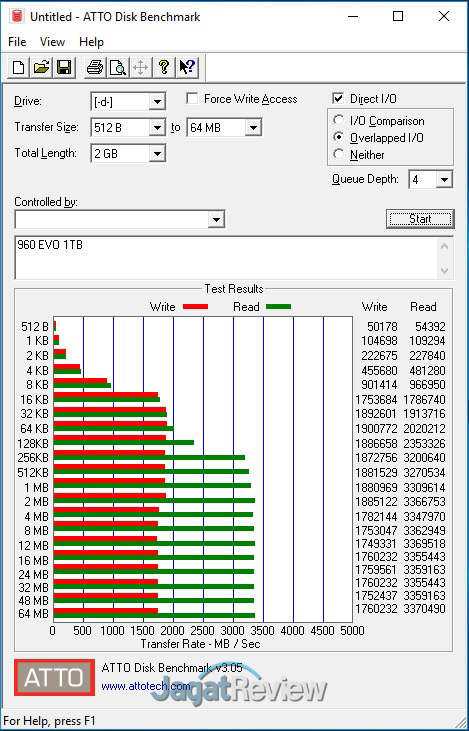The height and width of the screenshot is (731, 469).
Task: Enable Force Write Access checkbox
Action: click(x=192, y=99)
